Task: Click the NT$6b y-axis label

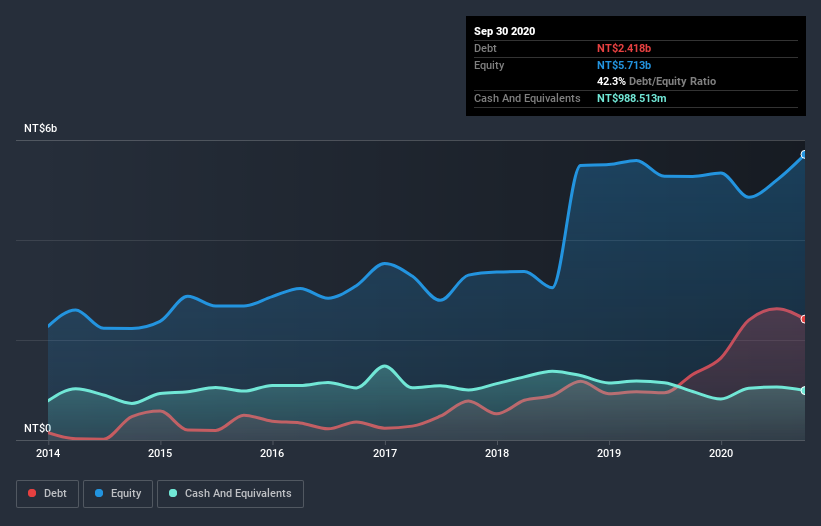Action: [40, 128]
